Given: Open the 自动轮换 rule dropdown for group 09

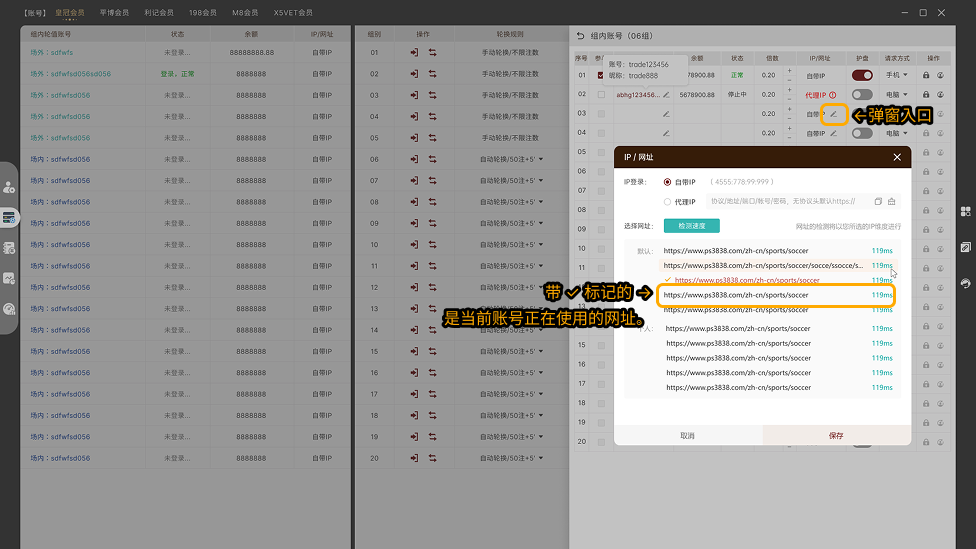Looking at the screenshot, I should pyautogui.click(x=512, y=223).
